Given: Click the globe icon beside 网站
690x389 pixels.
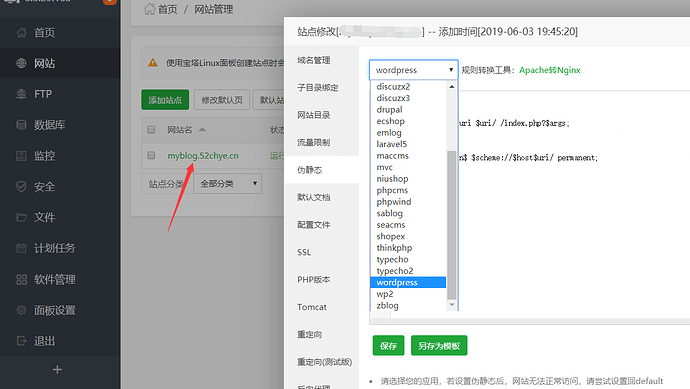Looking at the screenshot, I should pyautogui.click(x=22, y=63).
